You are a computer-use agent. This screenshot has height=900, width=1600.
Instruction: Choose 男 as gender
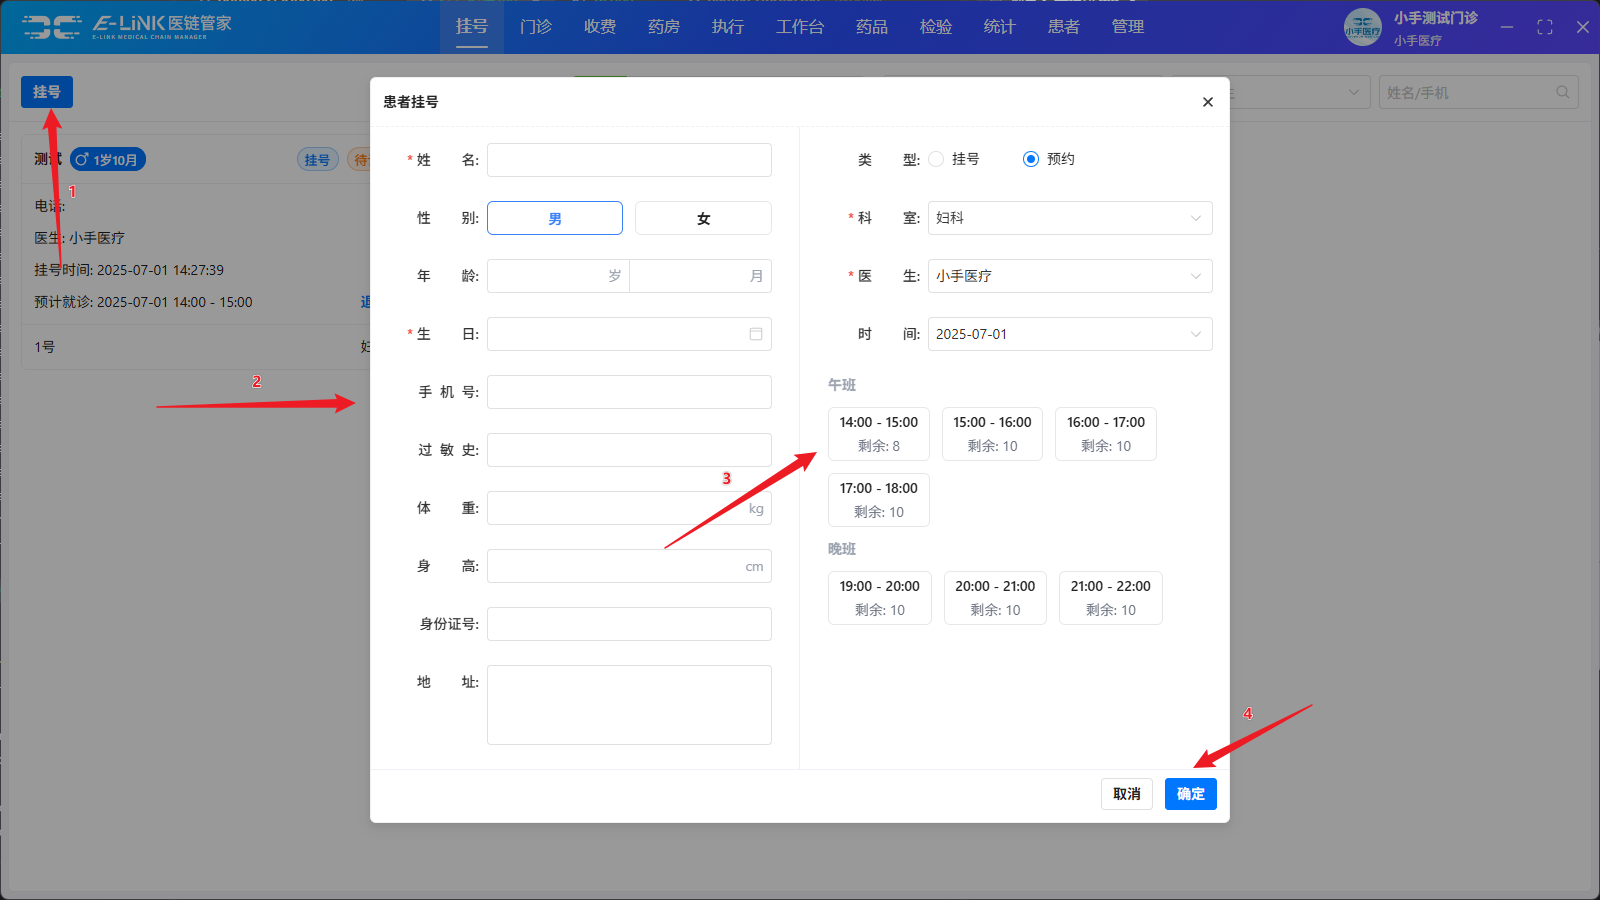[555, 218]
